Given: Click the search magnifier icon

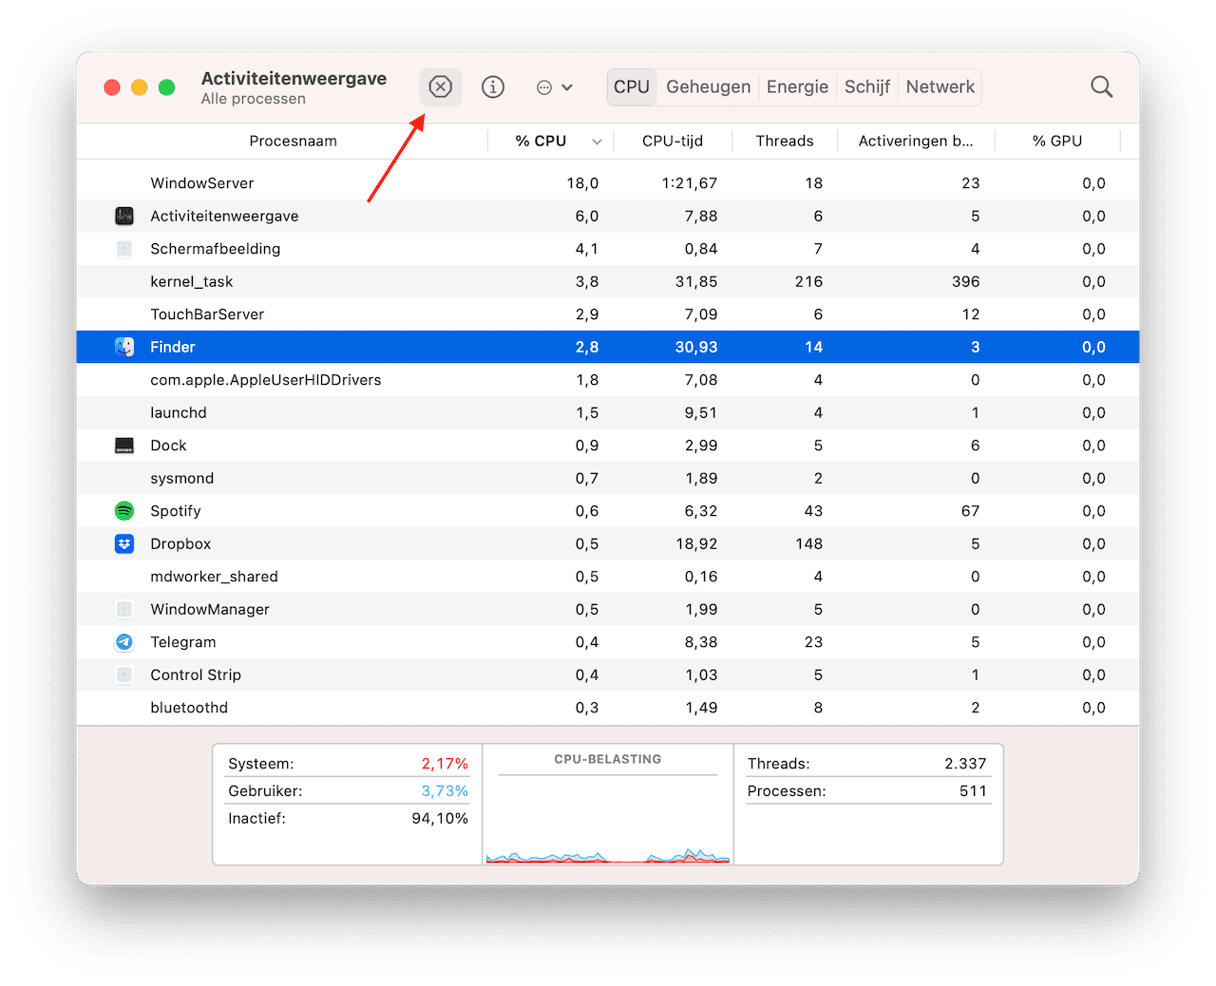Looking at the screenshot, I should click(1101, 87).
